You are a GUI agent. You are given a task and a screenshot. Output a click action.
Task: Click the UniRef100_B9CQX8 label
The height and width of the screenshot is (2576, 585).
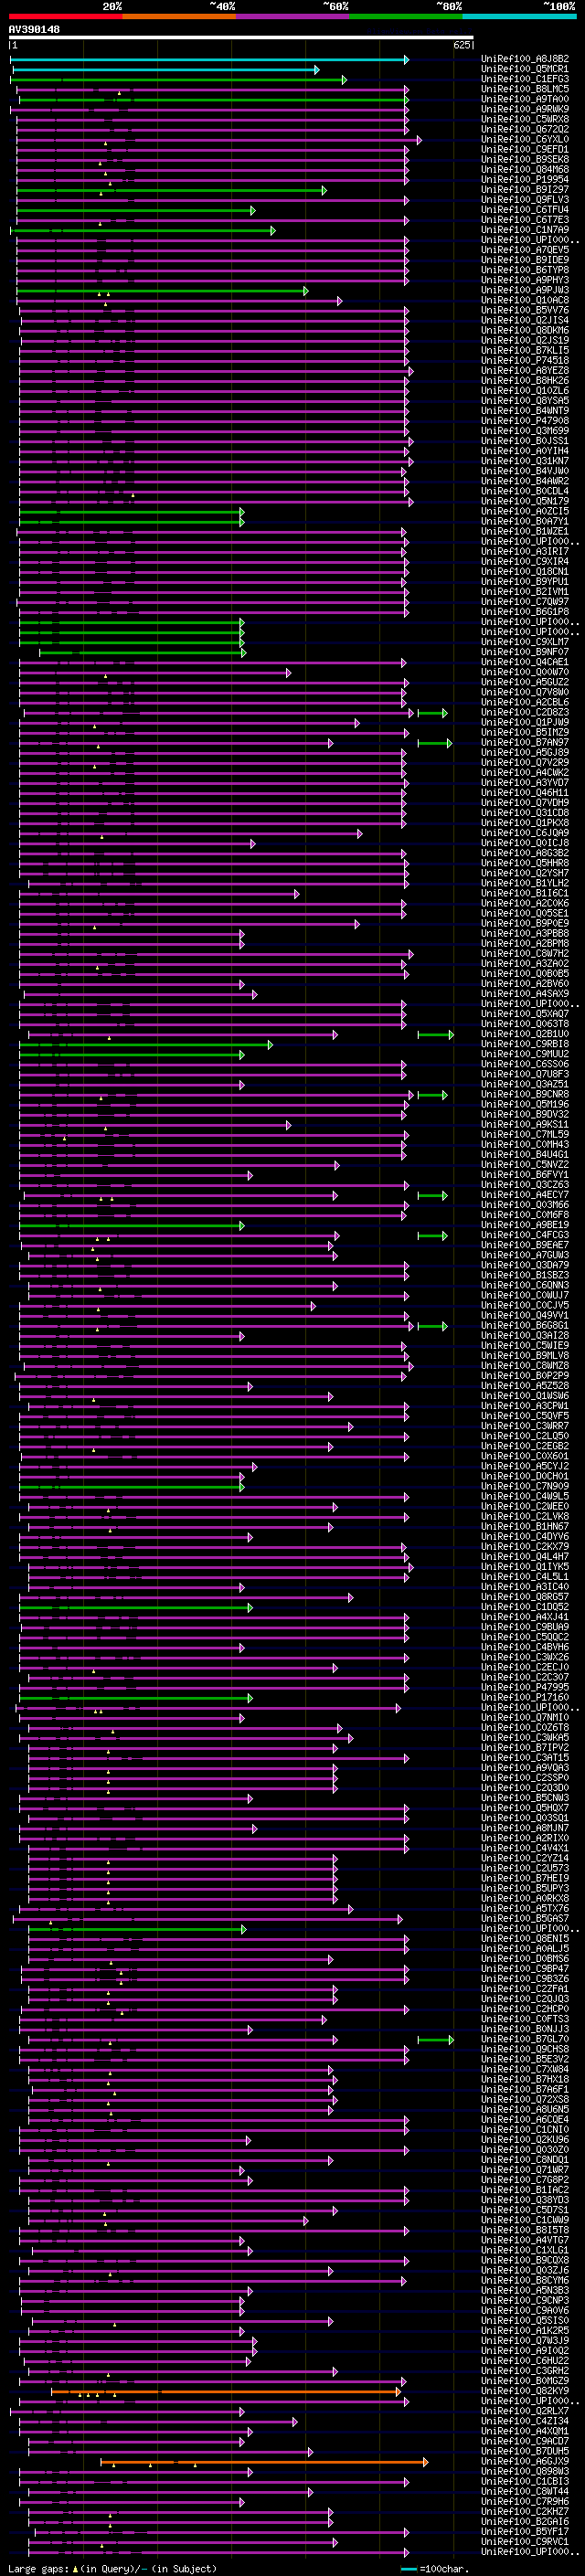coord(525,2260)
